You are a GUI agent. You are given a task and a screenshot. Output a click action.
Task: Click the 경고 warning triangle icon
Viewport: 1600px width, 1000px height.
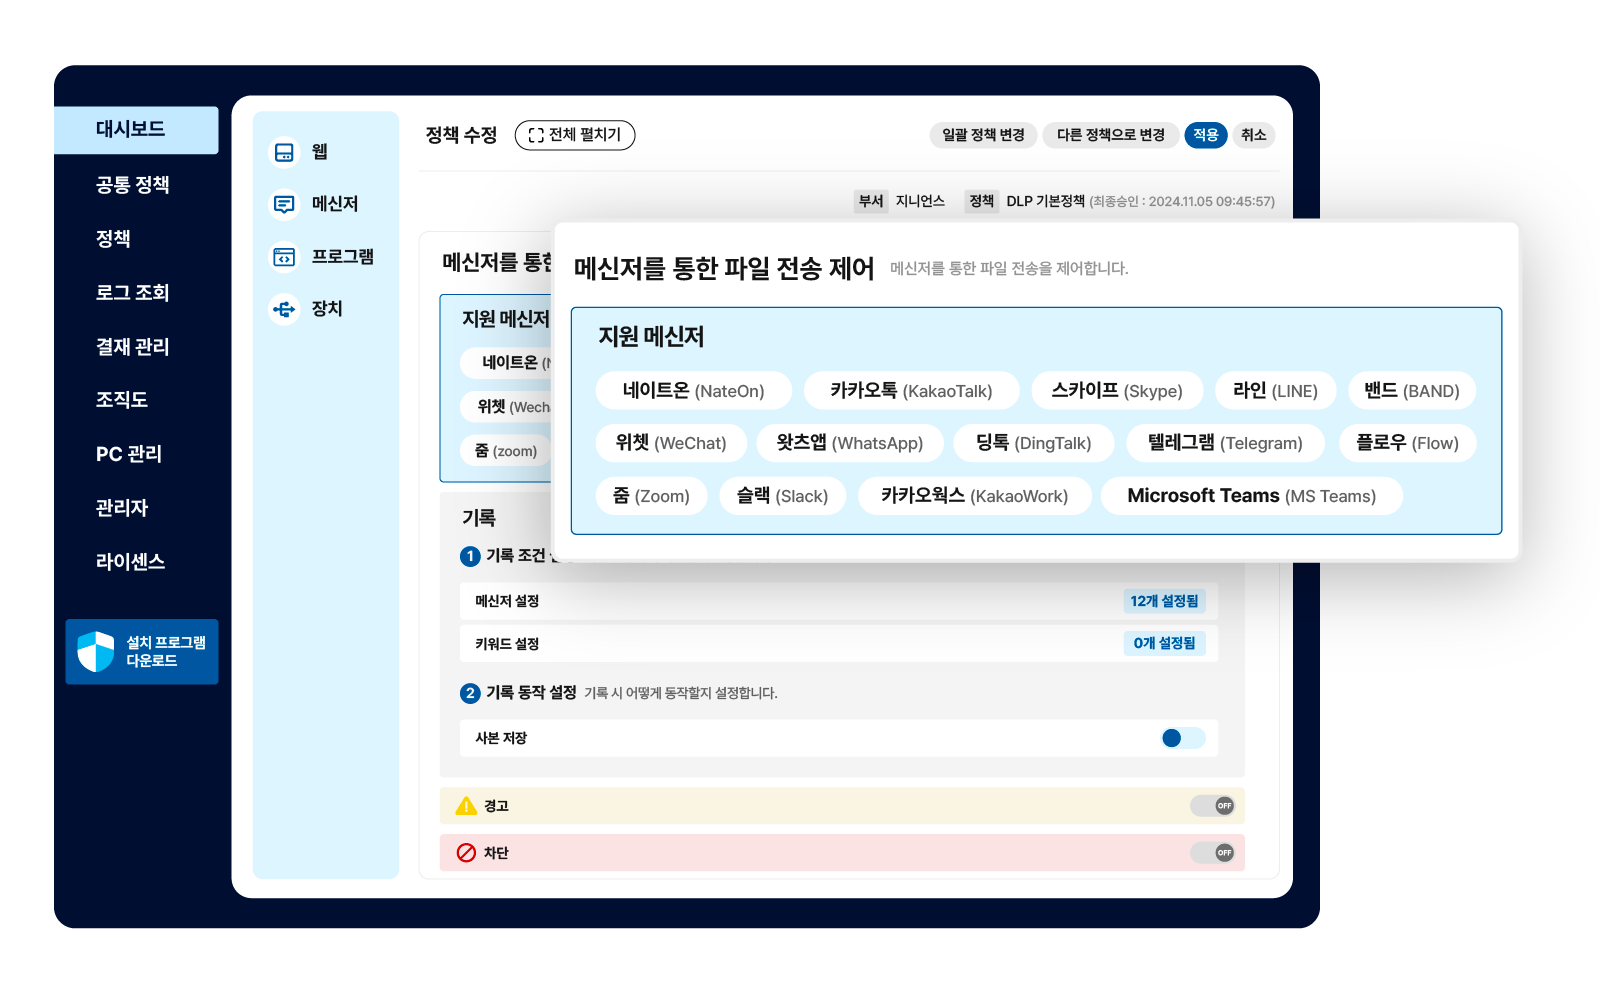pyautogui.click(x=466, y=806)
